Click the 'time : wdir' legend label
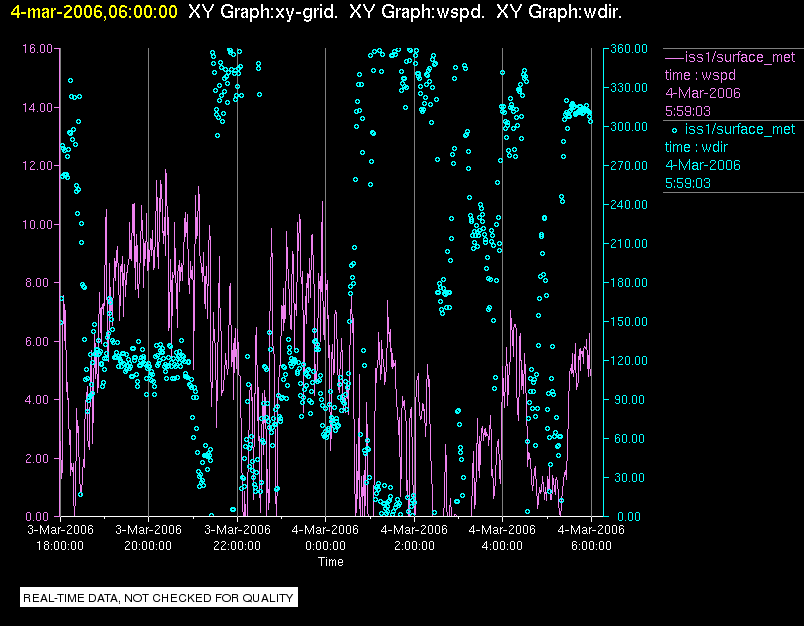The height and width of the screenshot is (626, 804). point(696,147)
